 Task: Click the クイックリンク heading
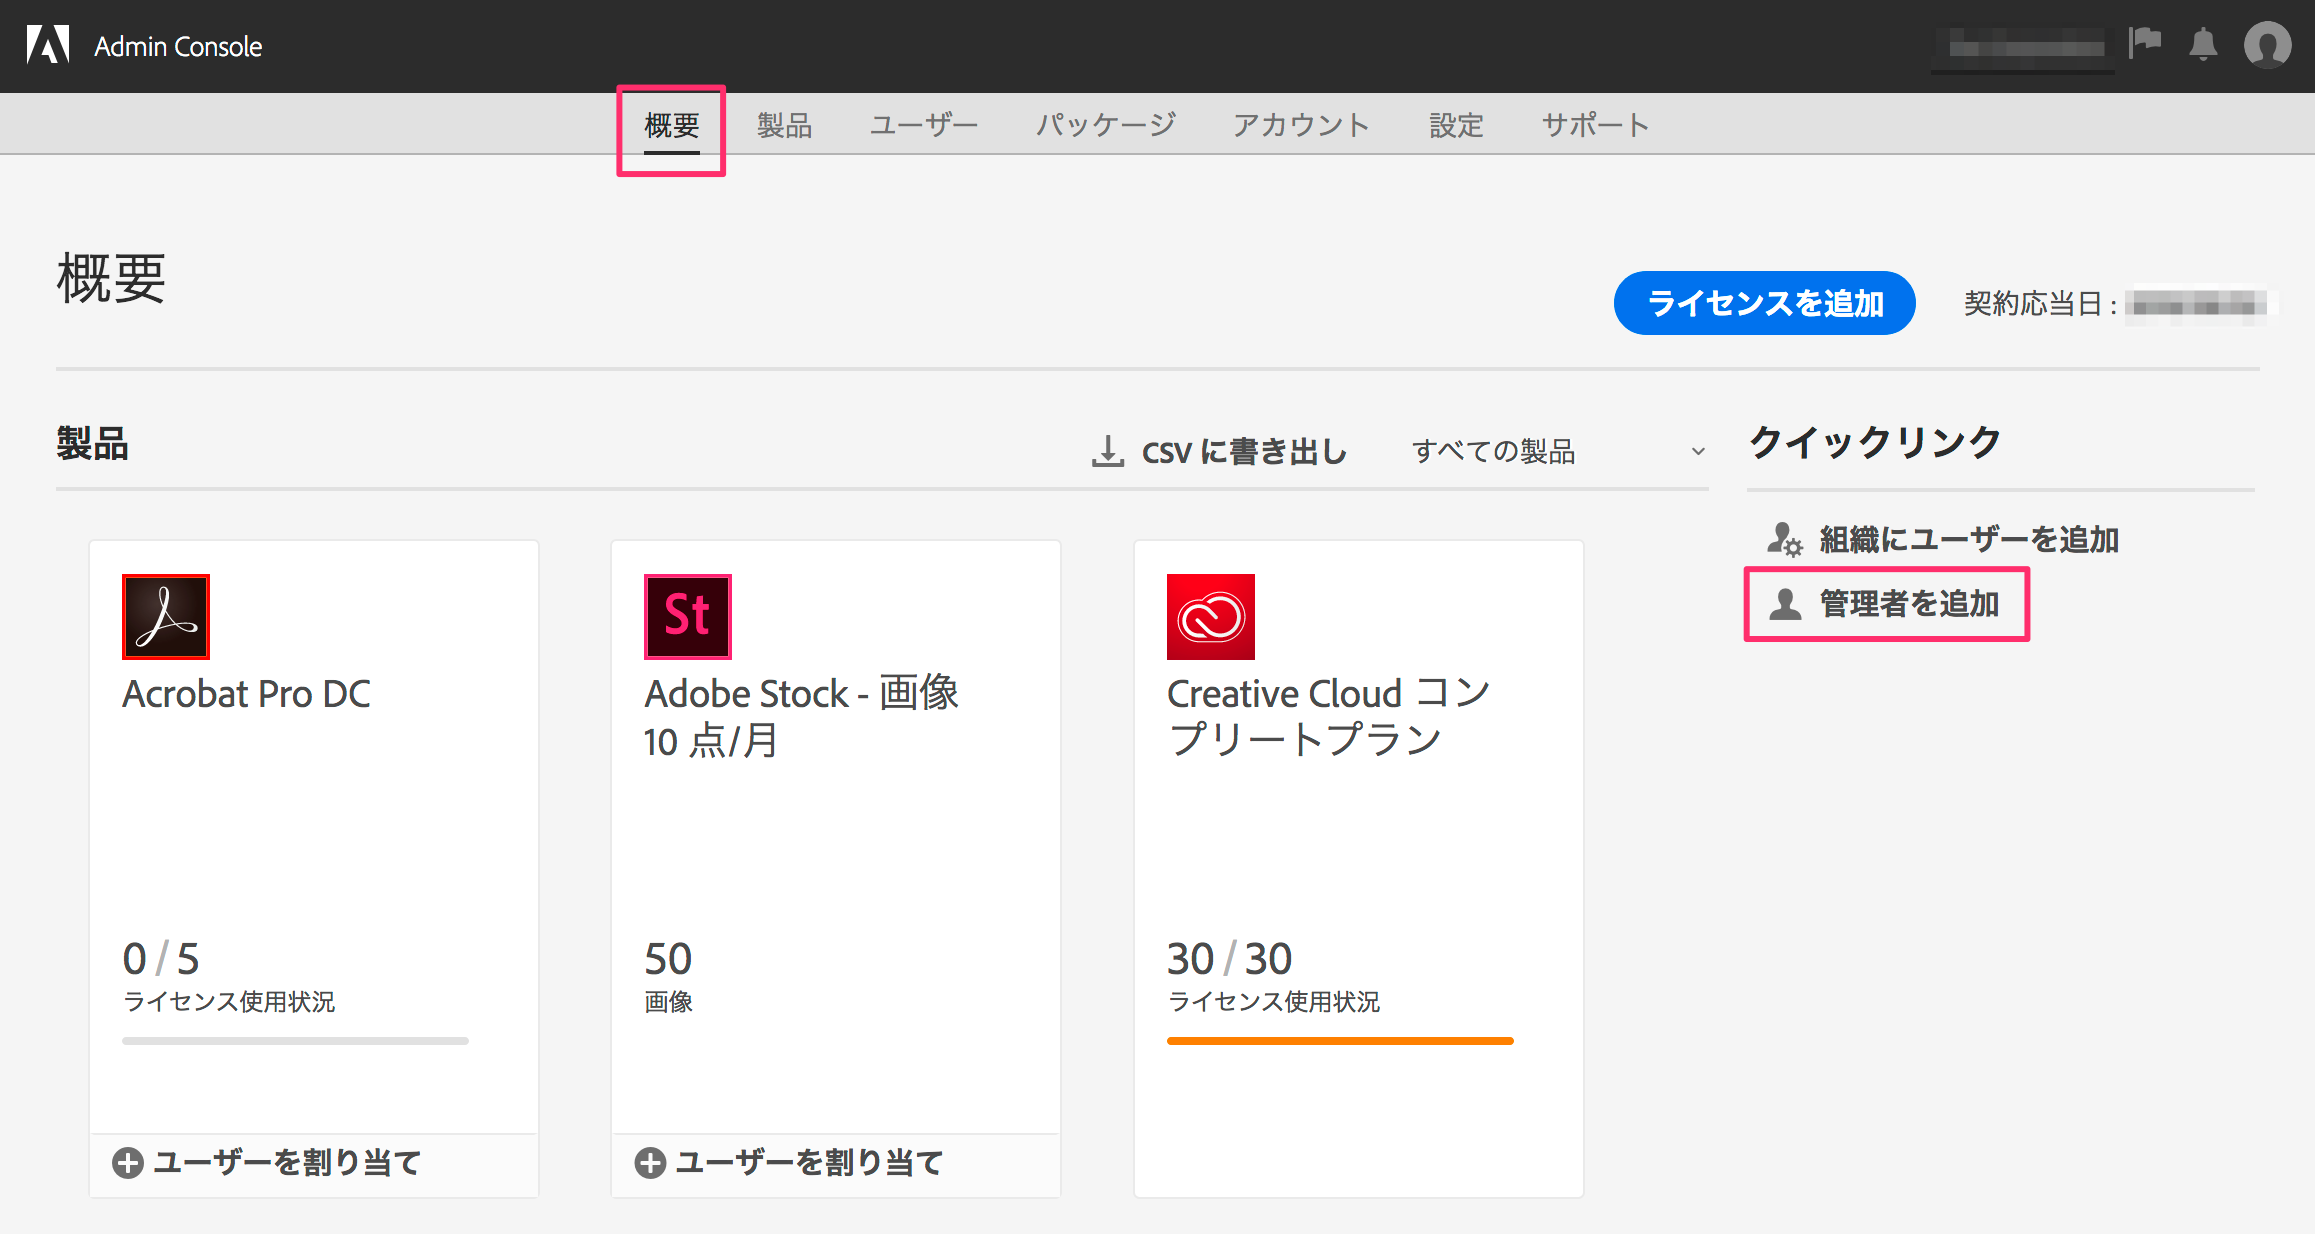click(1874, 442)
